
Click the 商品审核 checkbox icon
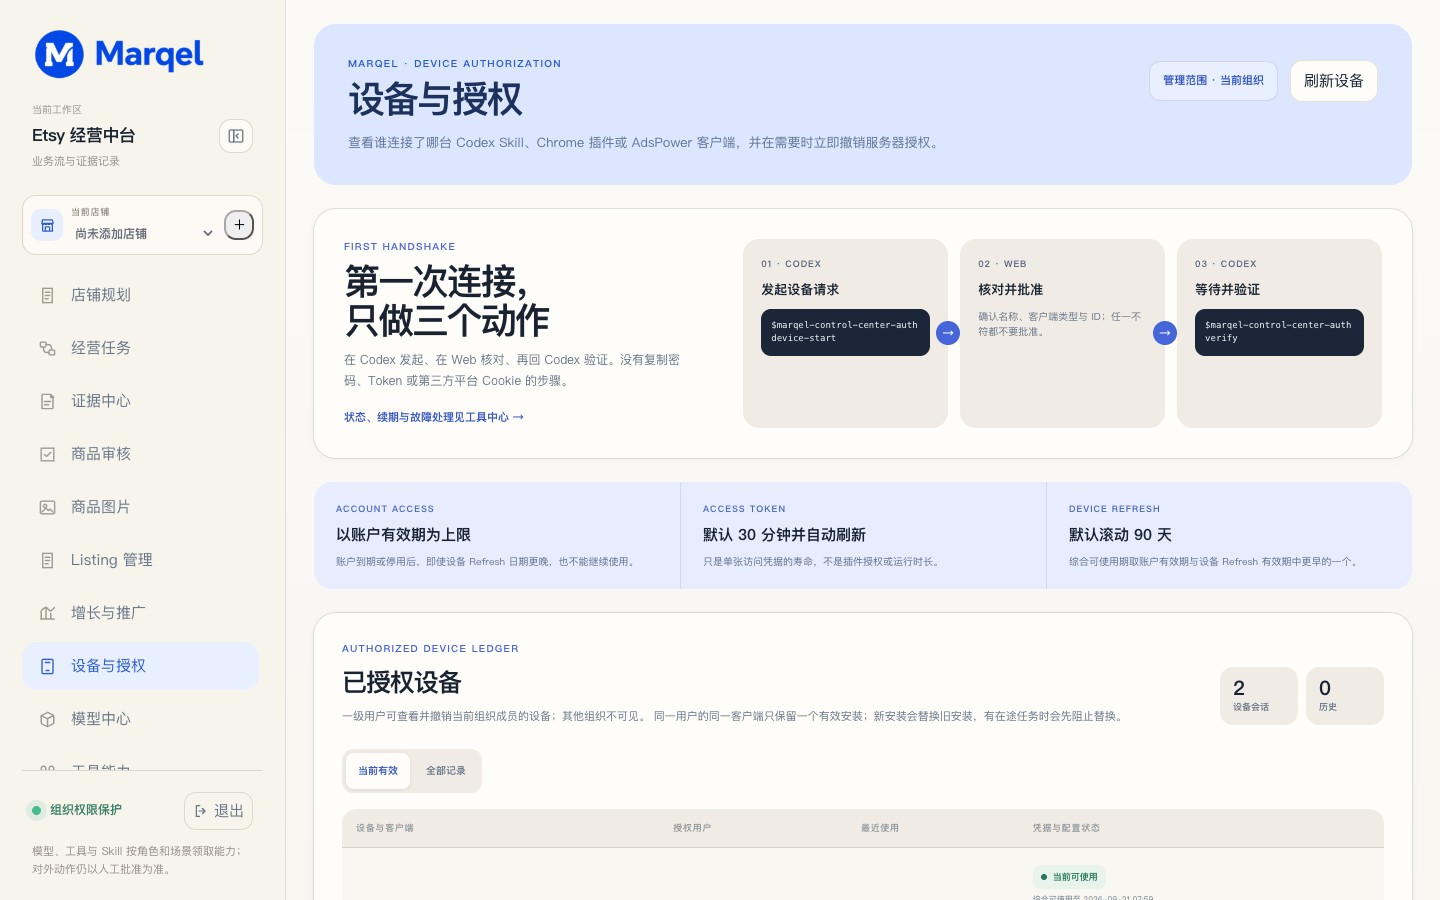point(47,454)
